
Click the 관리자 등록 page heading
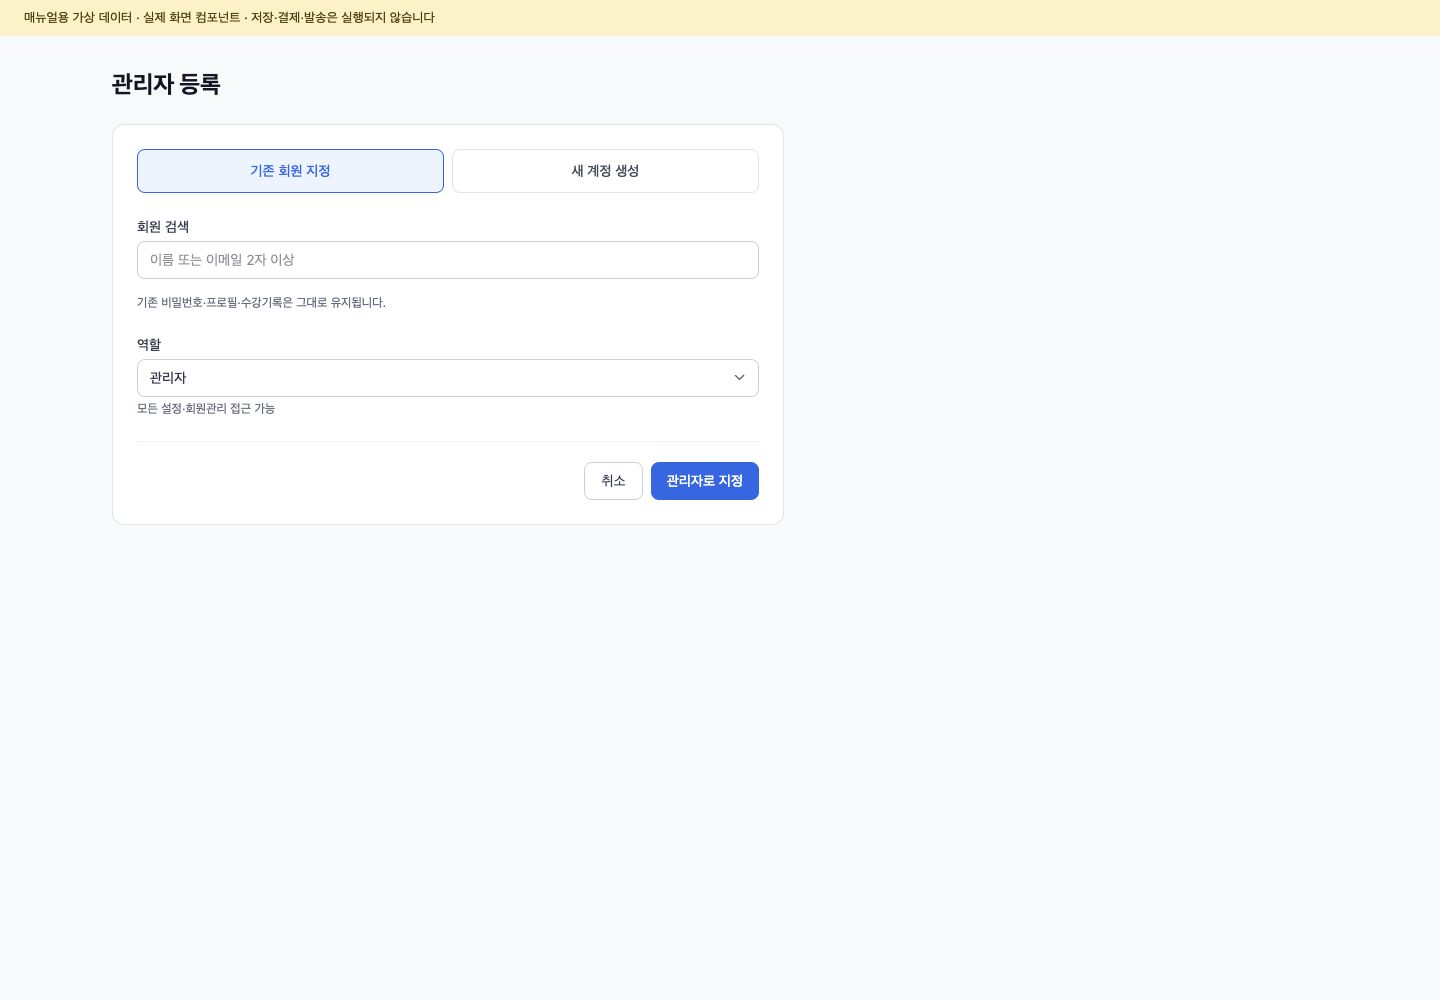166,84
